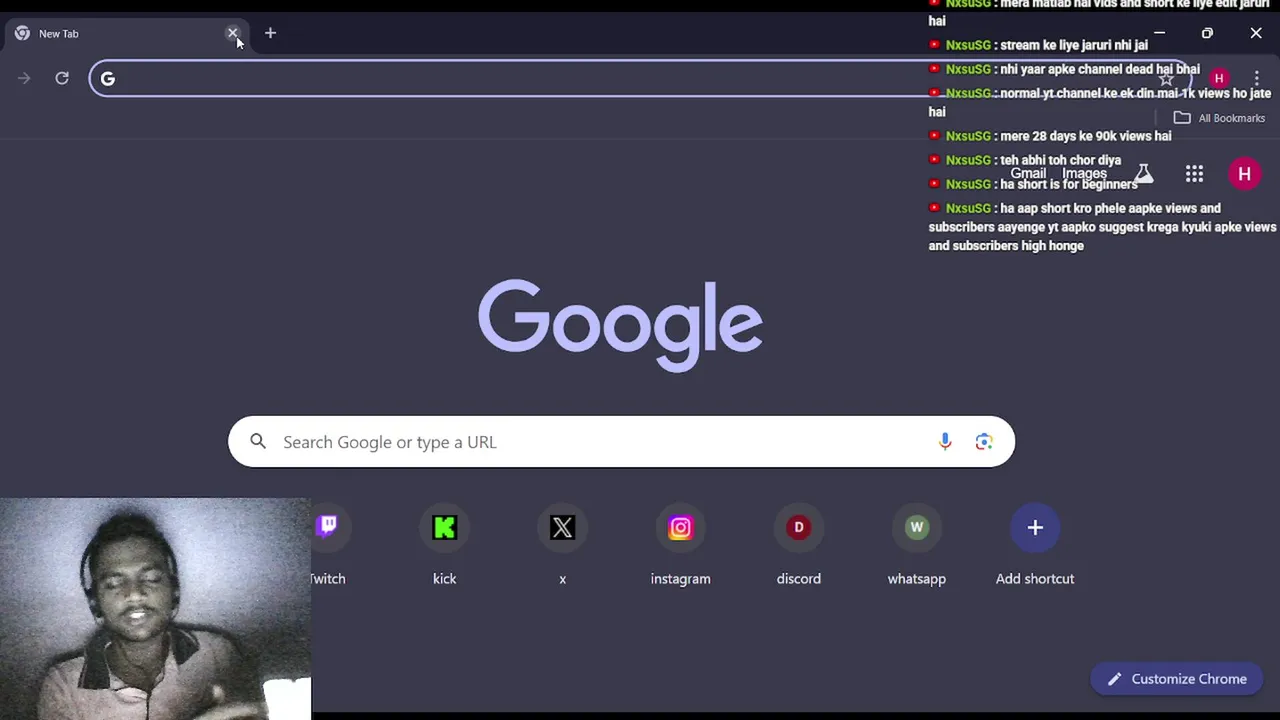Reload the current page
Screen dimensions: 1280x720
click(62, 78)
